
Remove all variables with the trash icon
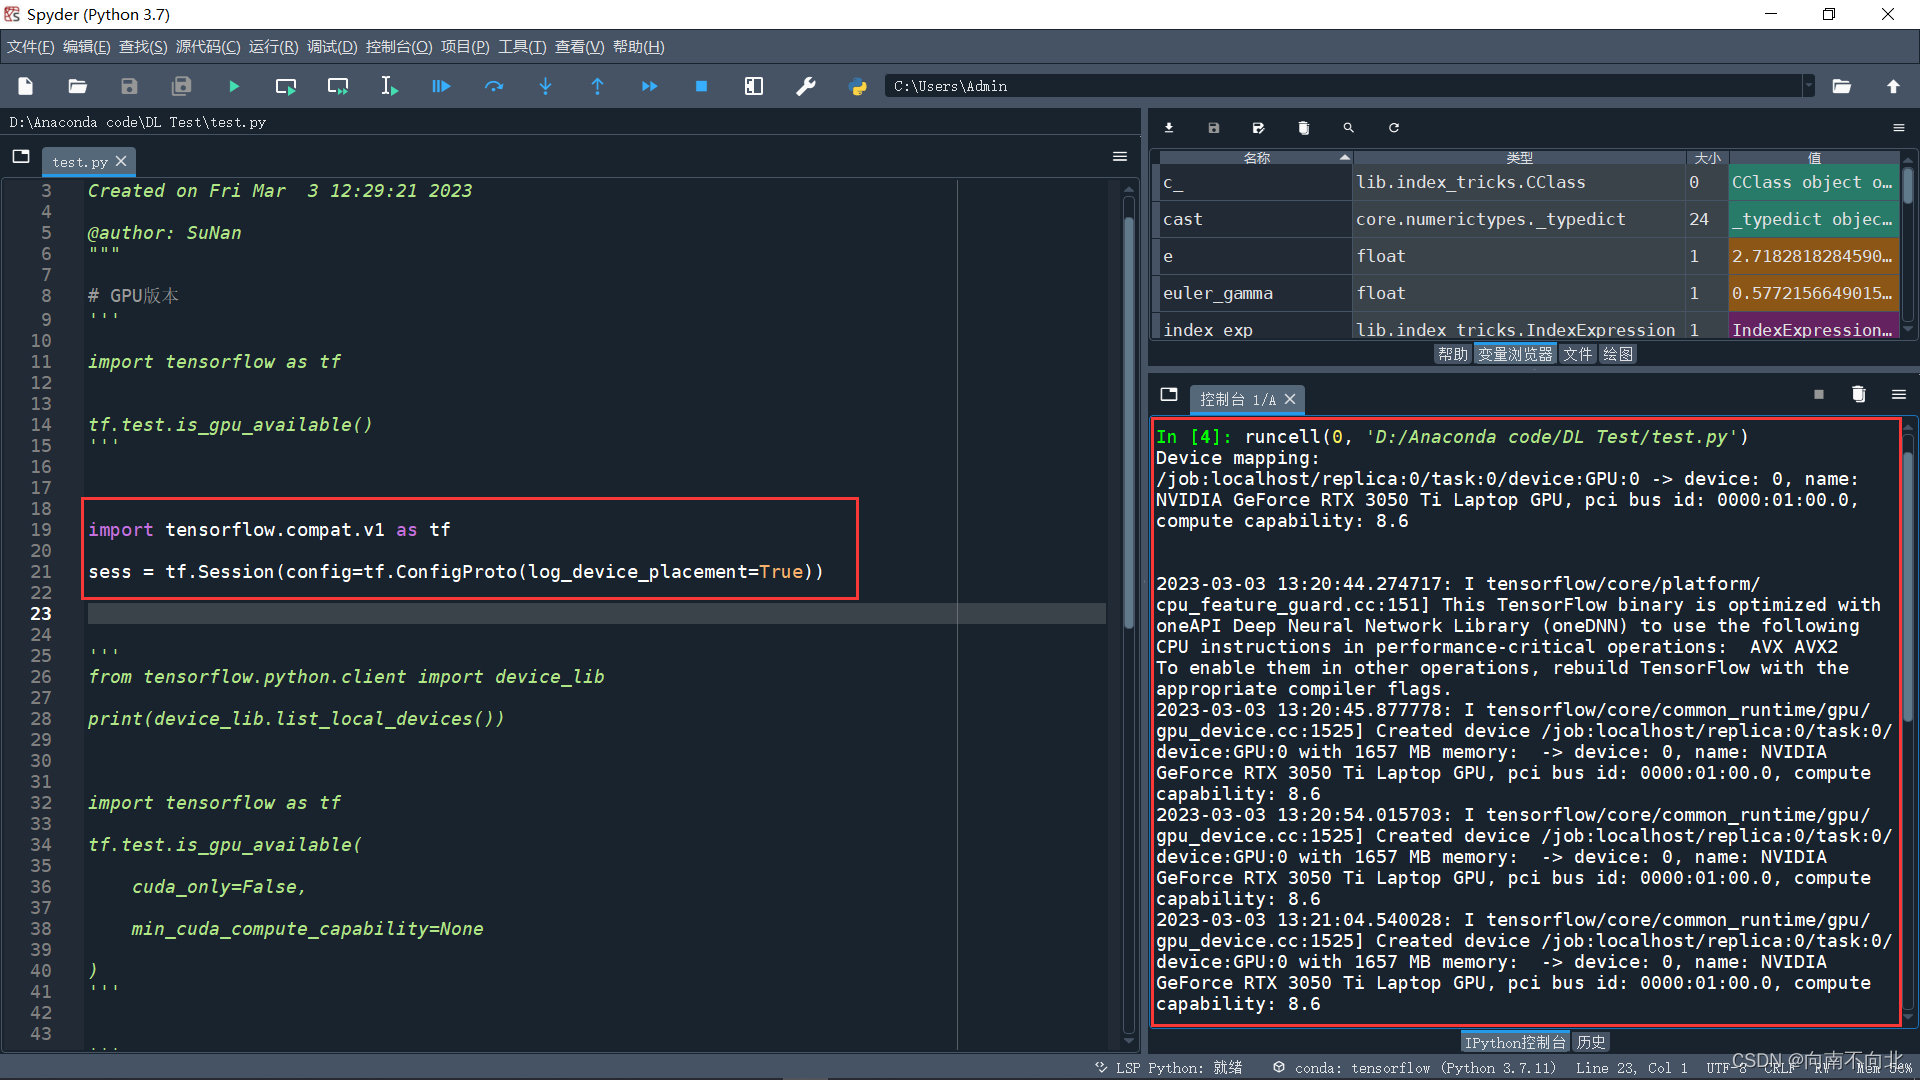[x=1304, y=128]
